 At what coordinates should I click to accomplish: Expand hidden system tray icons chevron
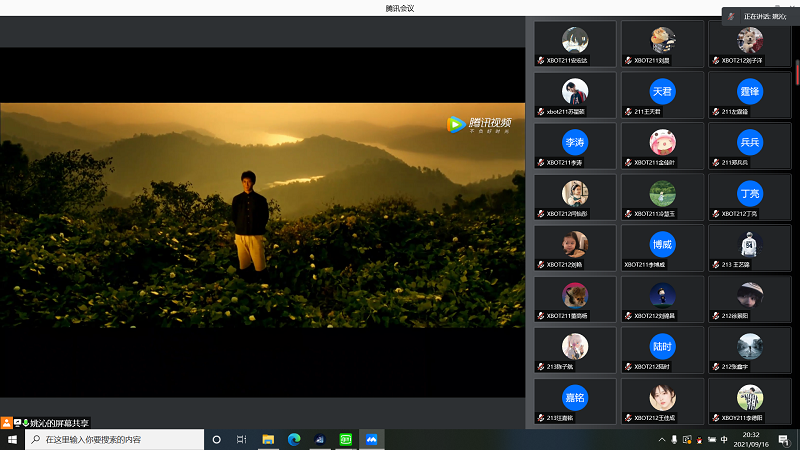point(662,439)
